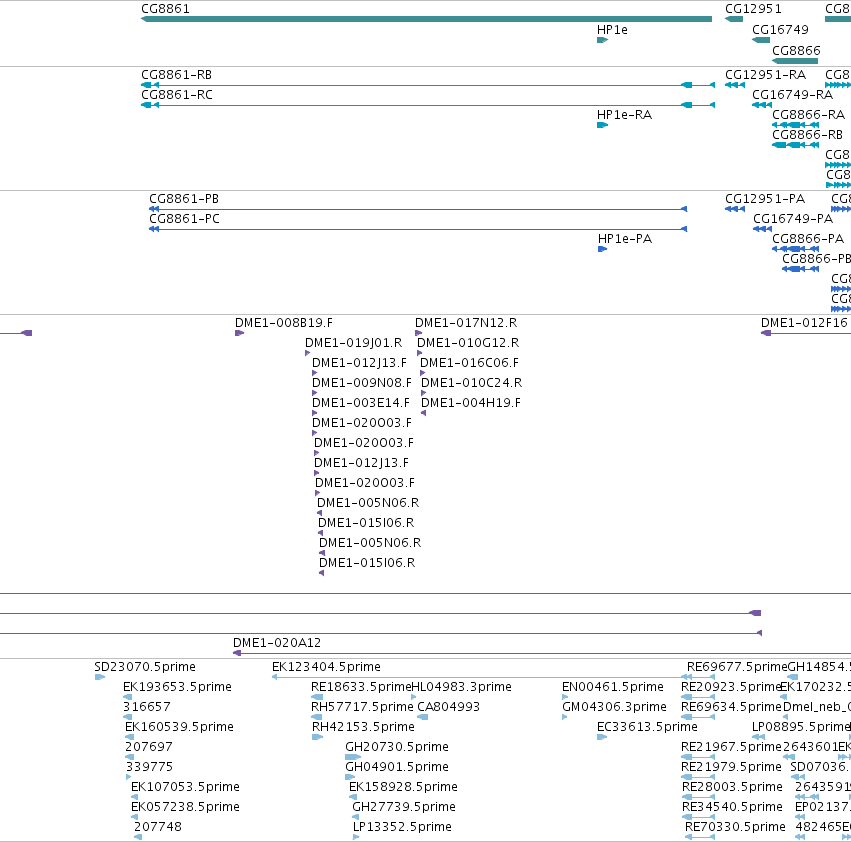Select the RH42153.5prime EST label
Viewport: 851px width, 842px height.
point(363,726)
